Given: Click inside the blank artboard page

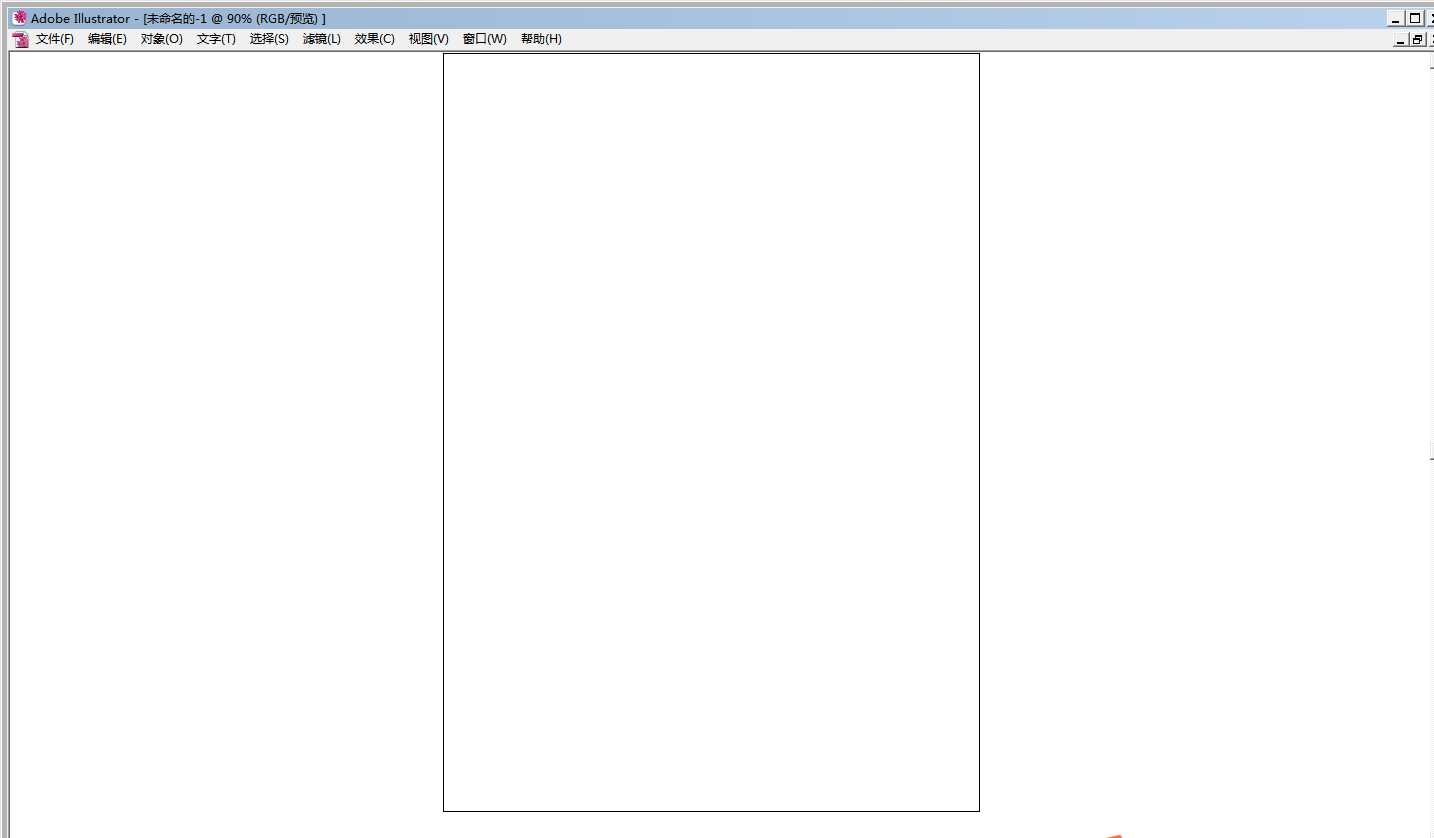Looking at the screenshot, I should coord(711,432).
